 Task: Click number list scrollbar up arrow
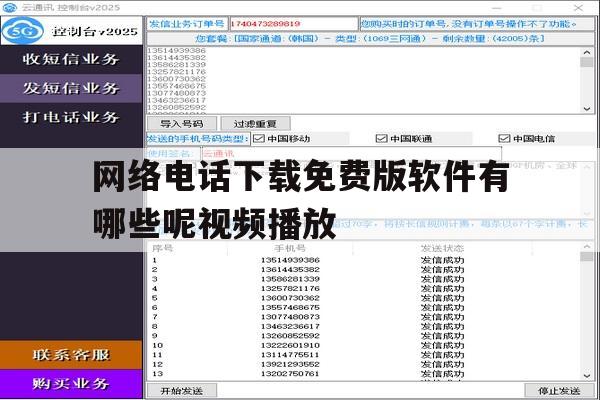[587, 52]
